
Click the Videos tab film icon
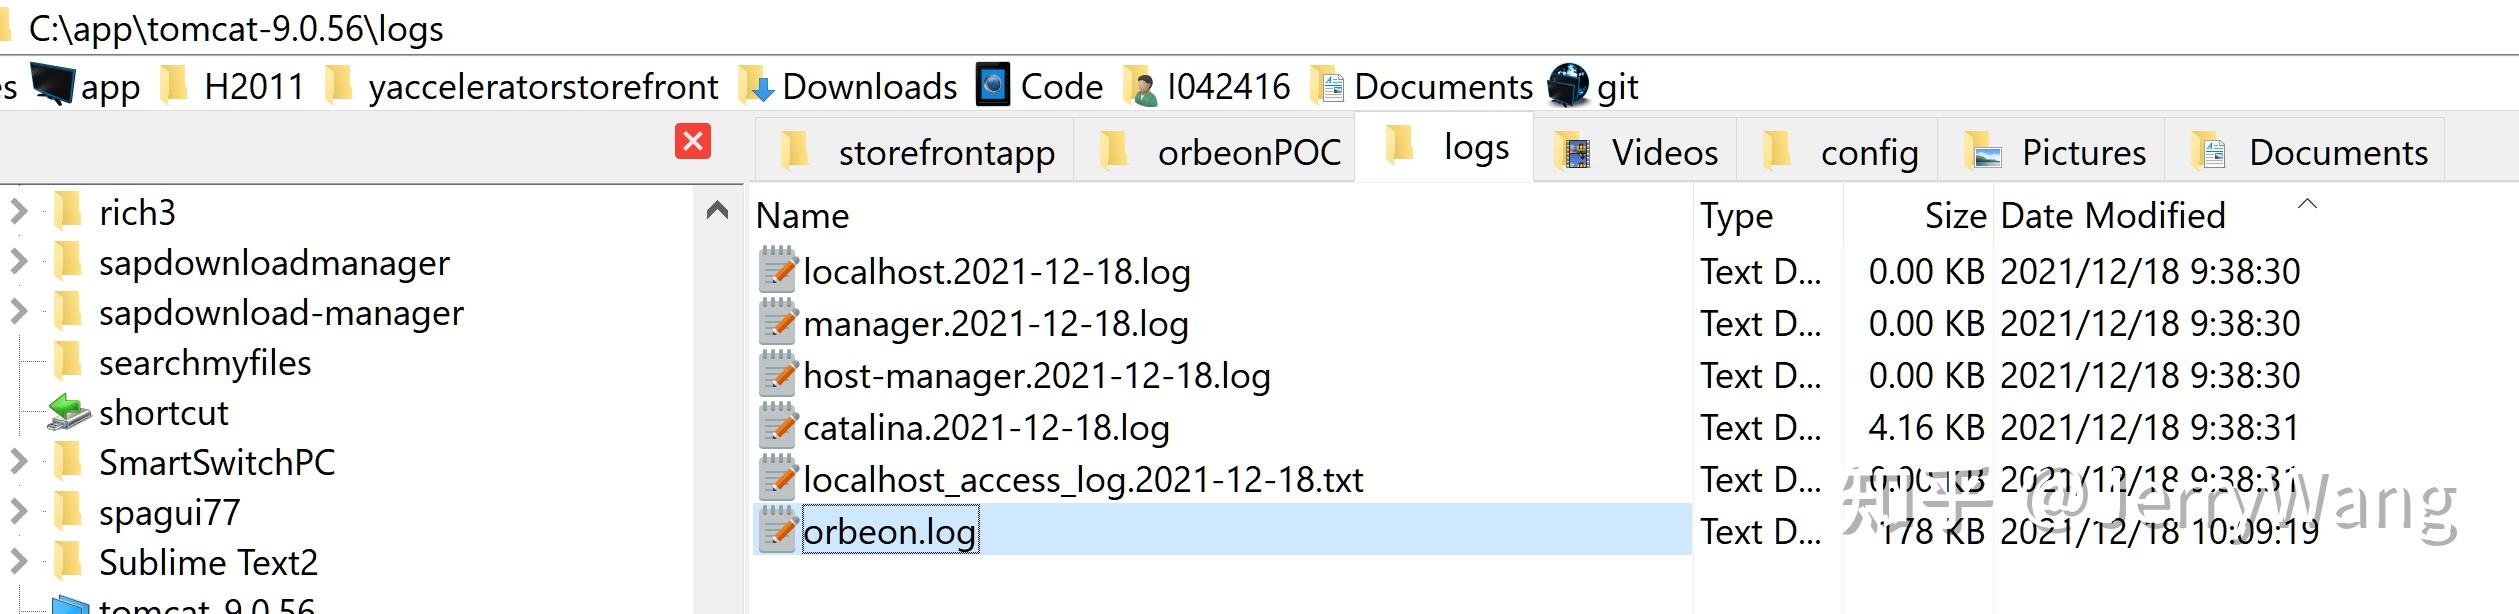(1577, 152)
